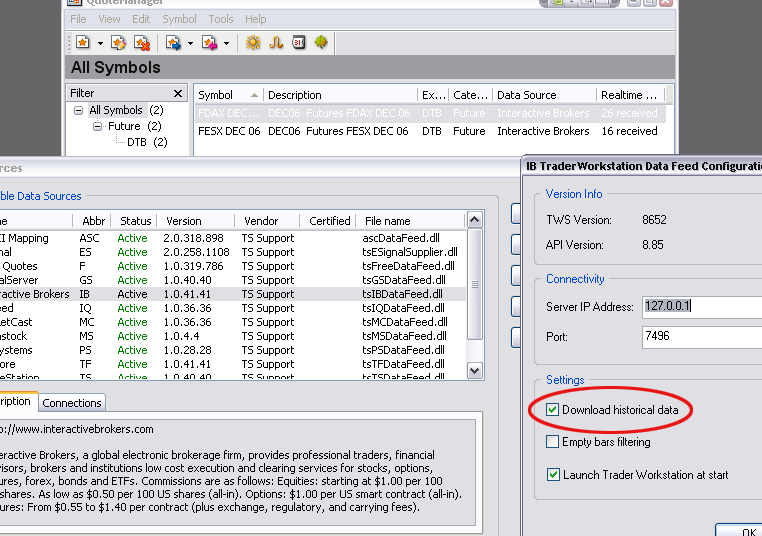Select the tsIBDataFeed.dll row
Viewport: 762px width, 536px height.
point(232,294)
